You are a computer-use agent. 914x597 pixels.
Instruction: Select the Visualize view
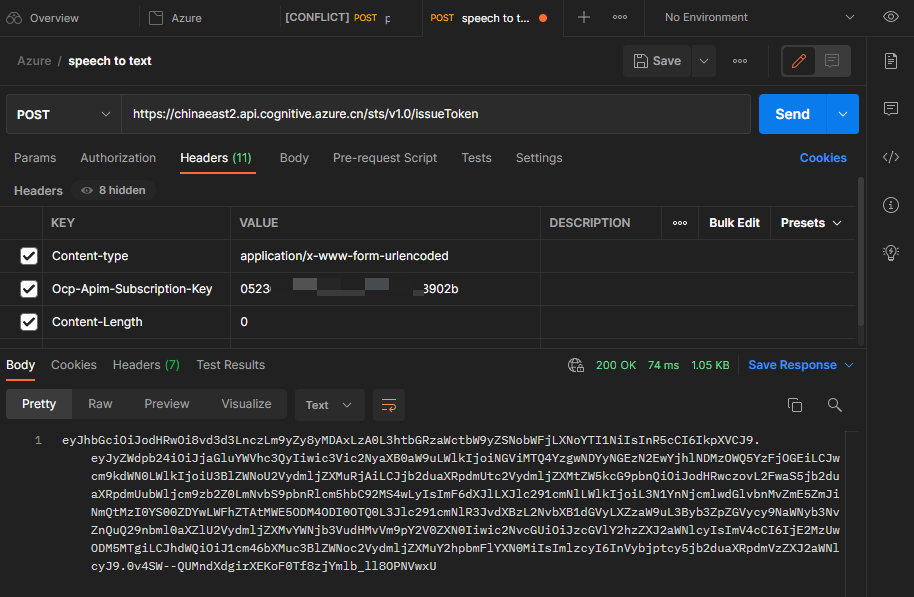pos(246,404)
